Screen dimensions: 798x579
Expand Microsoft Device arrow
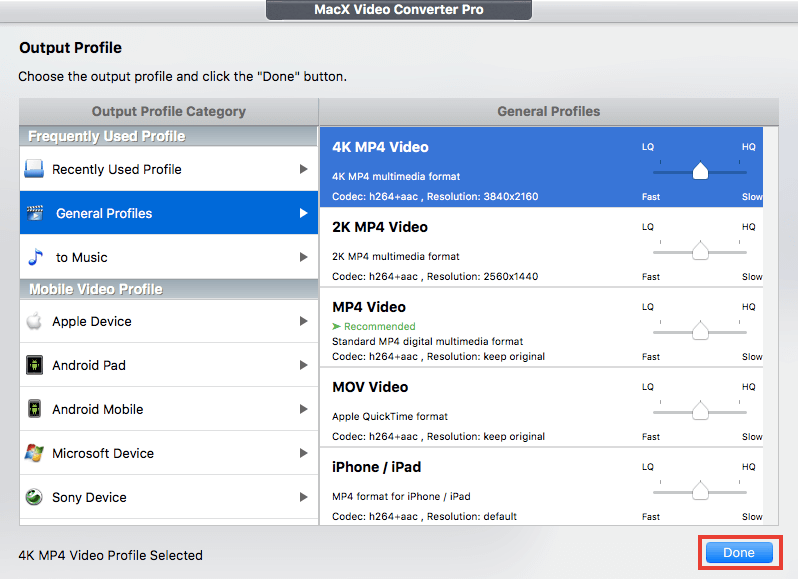tap(303, 453)
